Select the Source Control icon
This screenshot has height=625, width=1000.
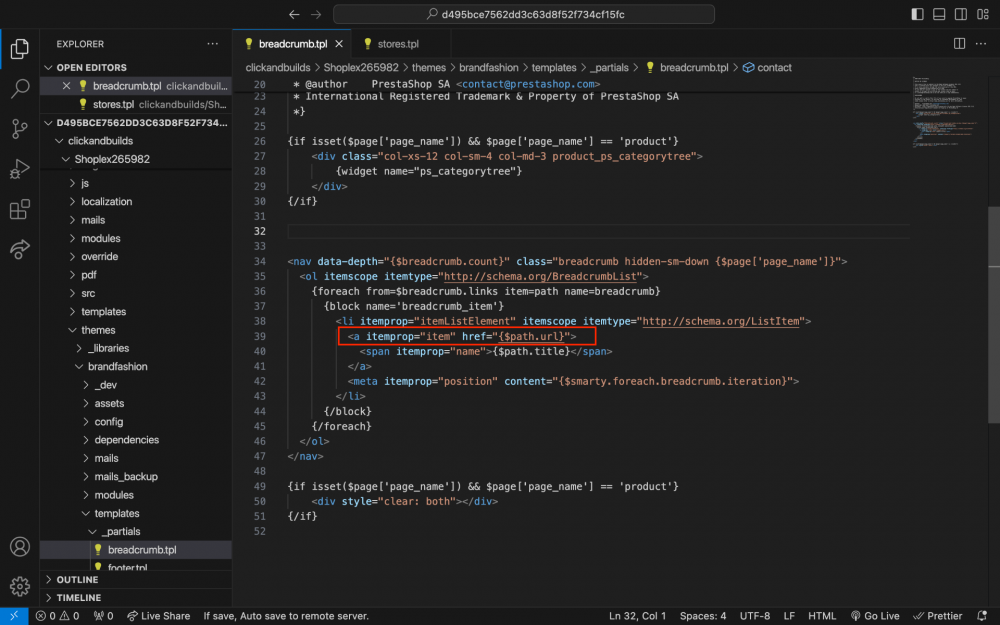point(20,128)
